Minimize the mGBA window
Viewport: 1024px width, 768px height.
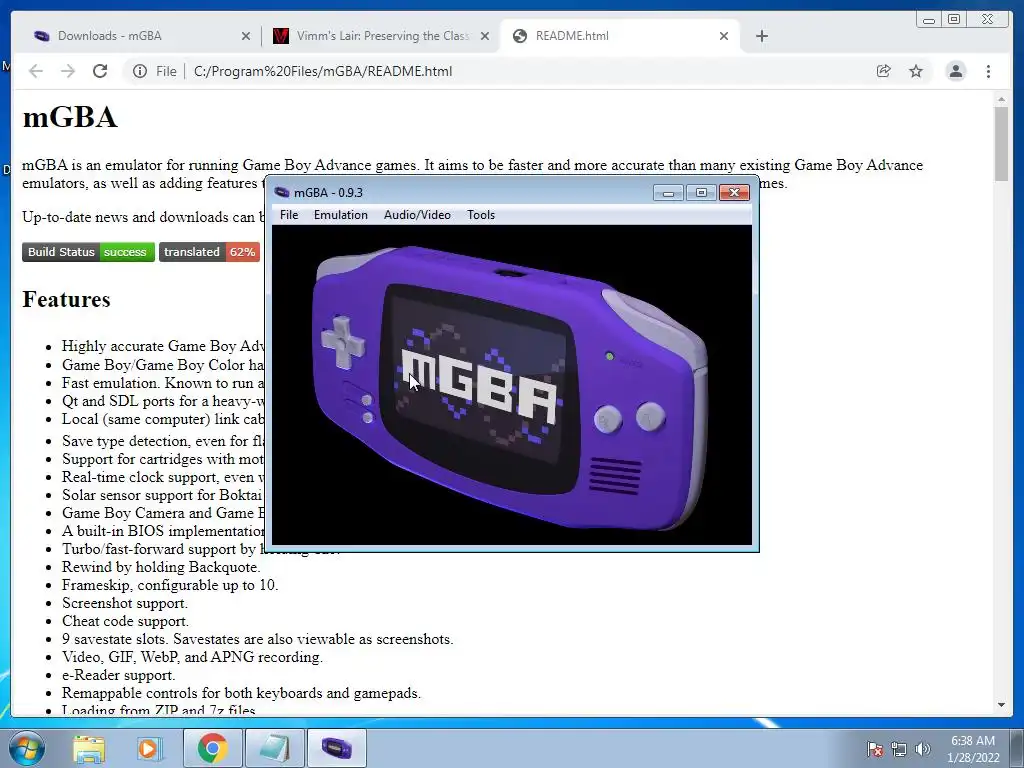pos(668,193)
